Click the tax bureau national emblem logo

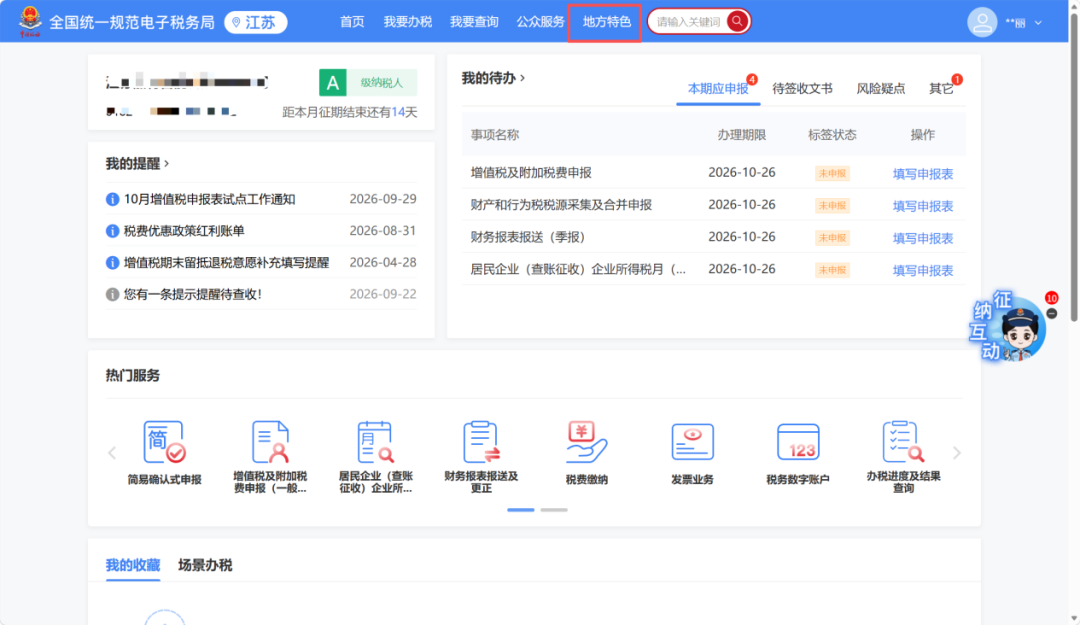click(x=30, y=21)
